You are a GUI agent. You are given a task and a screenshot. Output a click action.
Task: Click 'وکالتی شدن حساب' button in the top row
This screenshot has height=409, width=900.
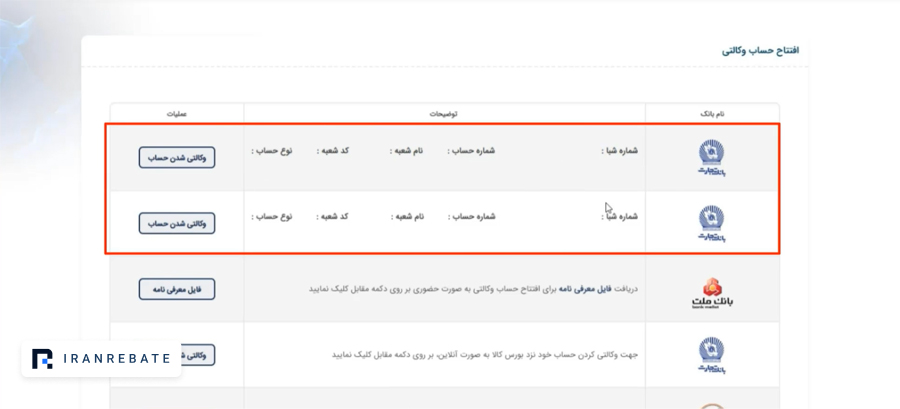[177, 157]
